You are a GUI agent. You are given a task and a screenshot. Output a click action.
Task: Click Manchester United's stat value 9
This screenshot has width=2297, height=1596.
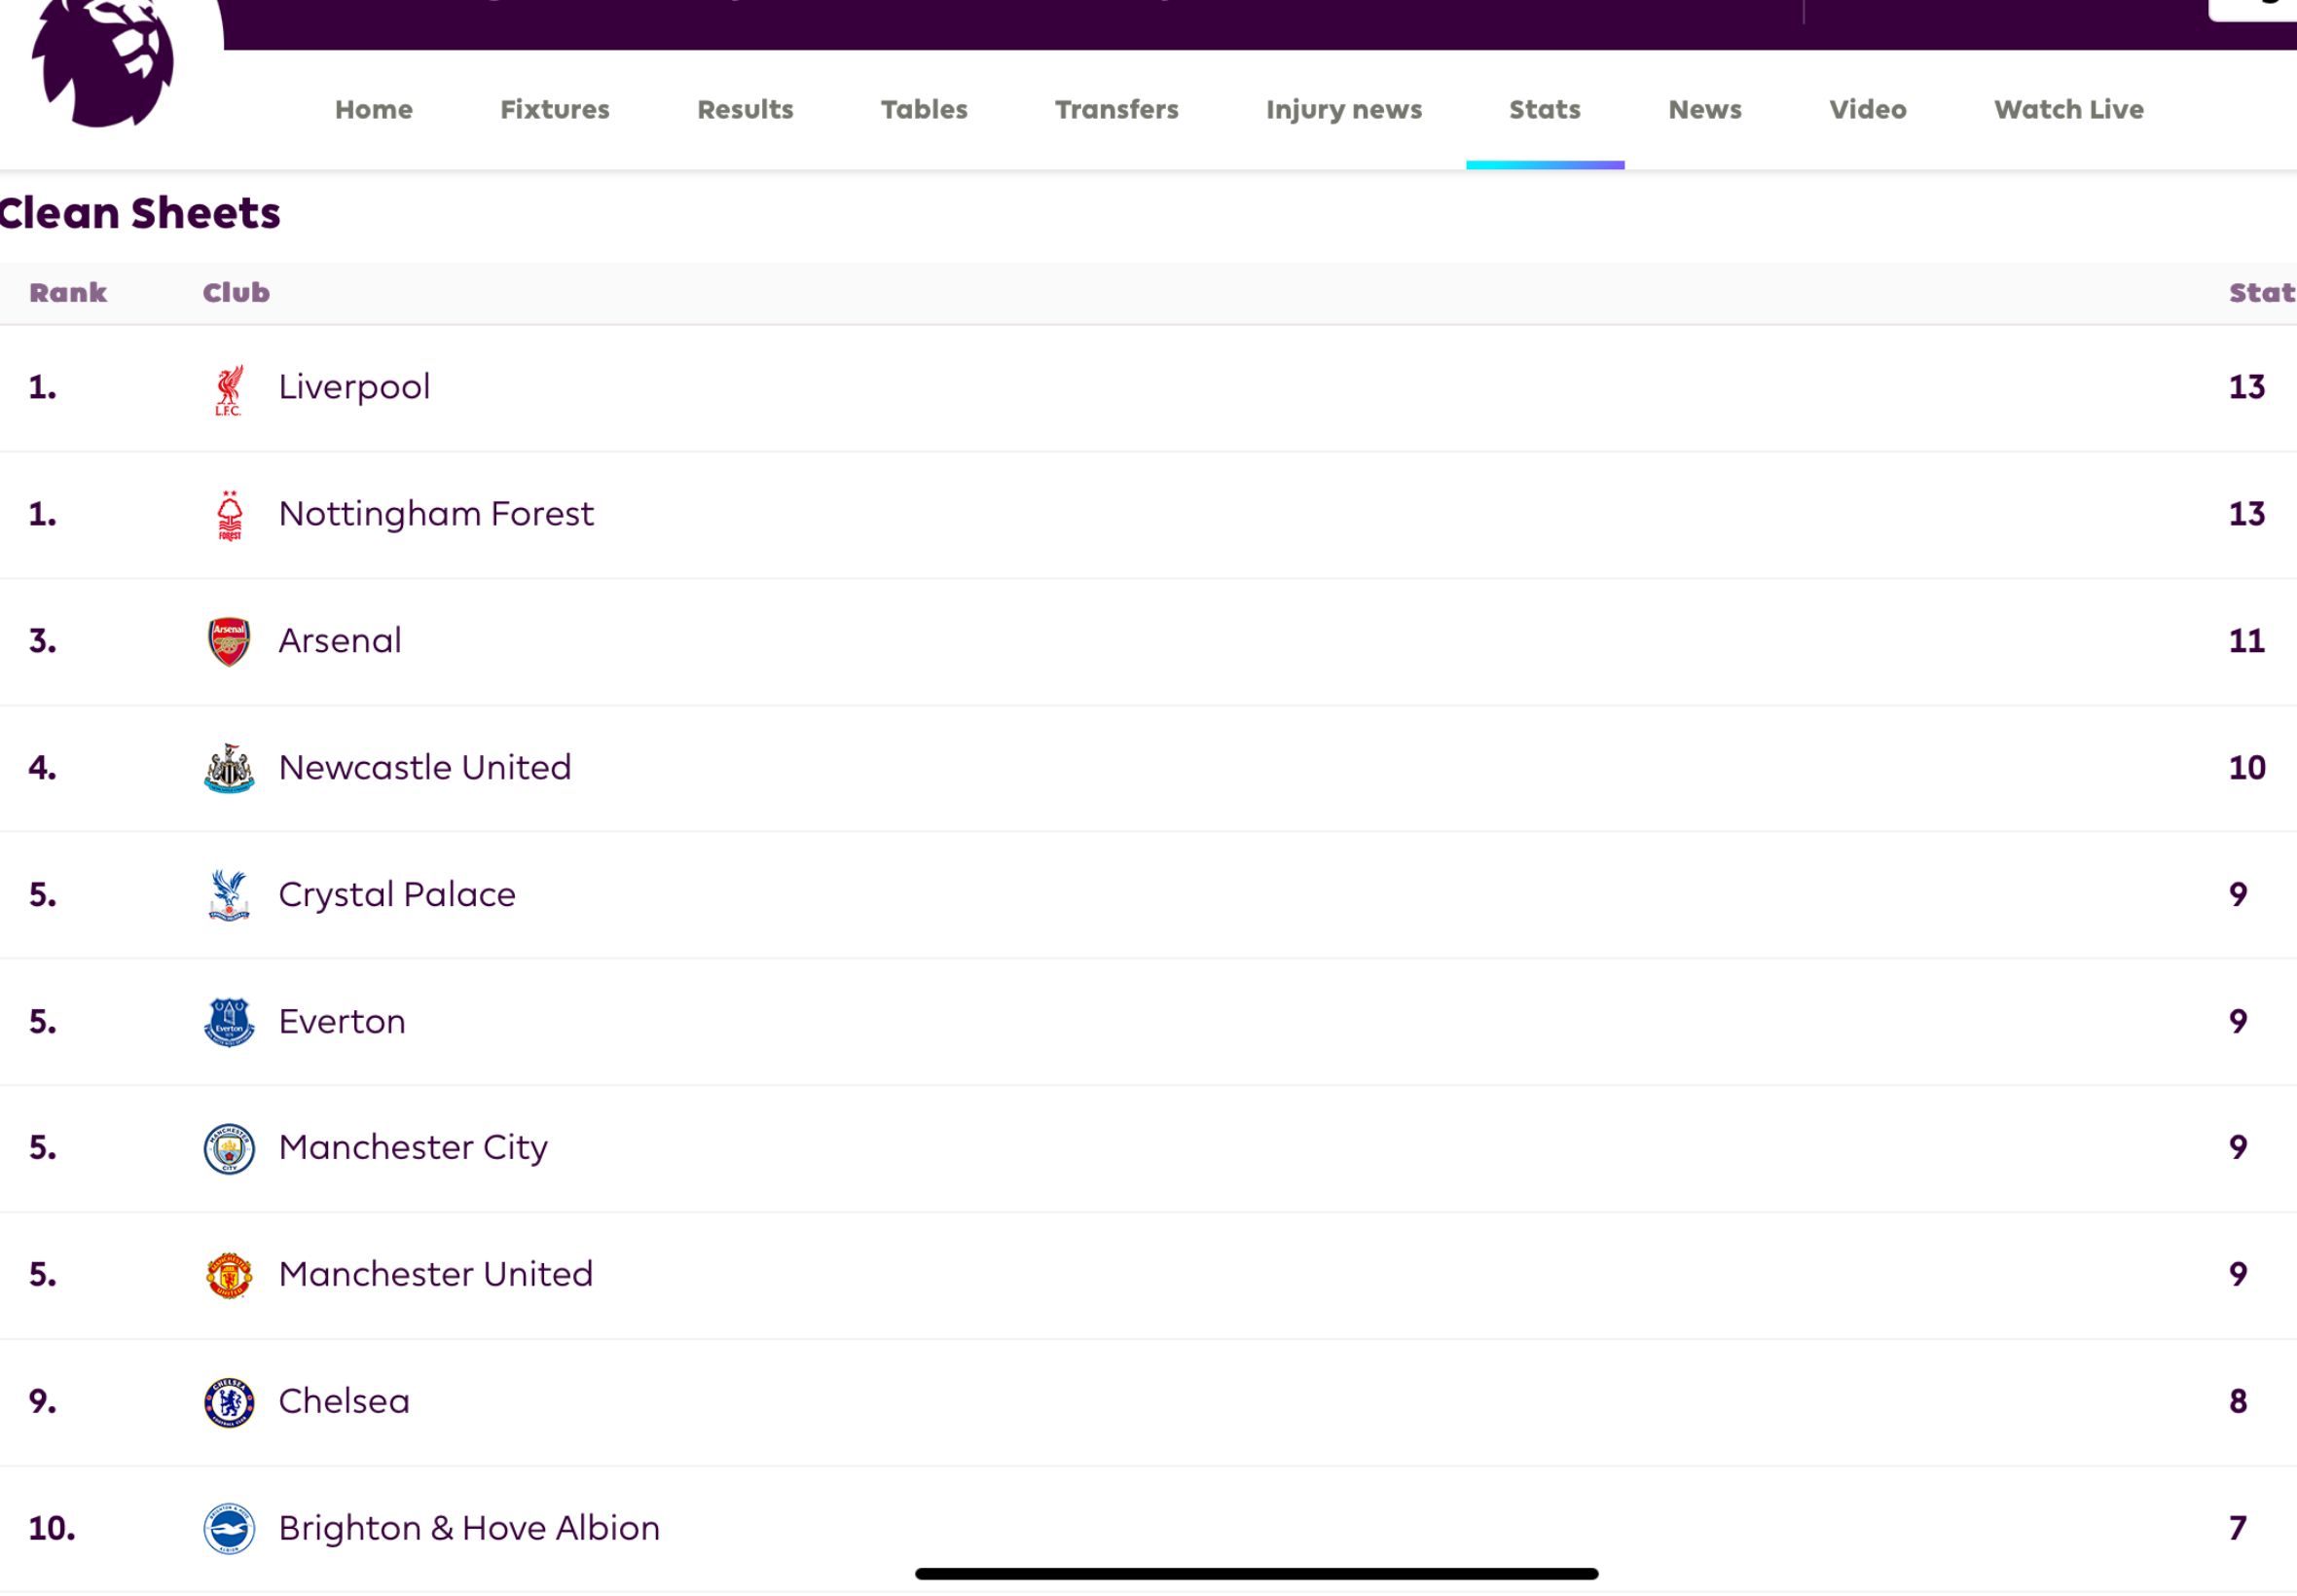[x=2238, y=1274]
